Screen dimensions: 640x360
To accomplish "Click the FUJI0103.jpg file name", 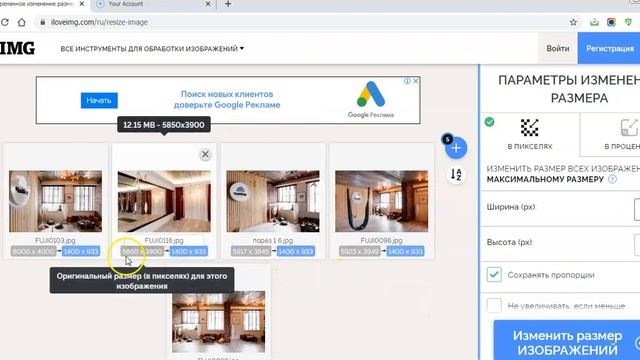I will (x=56, y=240).
